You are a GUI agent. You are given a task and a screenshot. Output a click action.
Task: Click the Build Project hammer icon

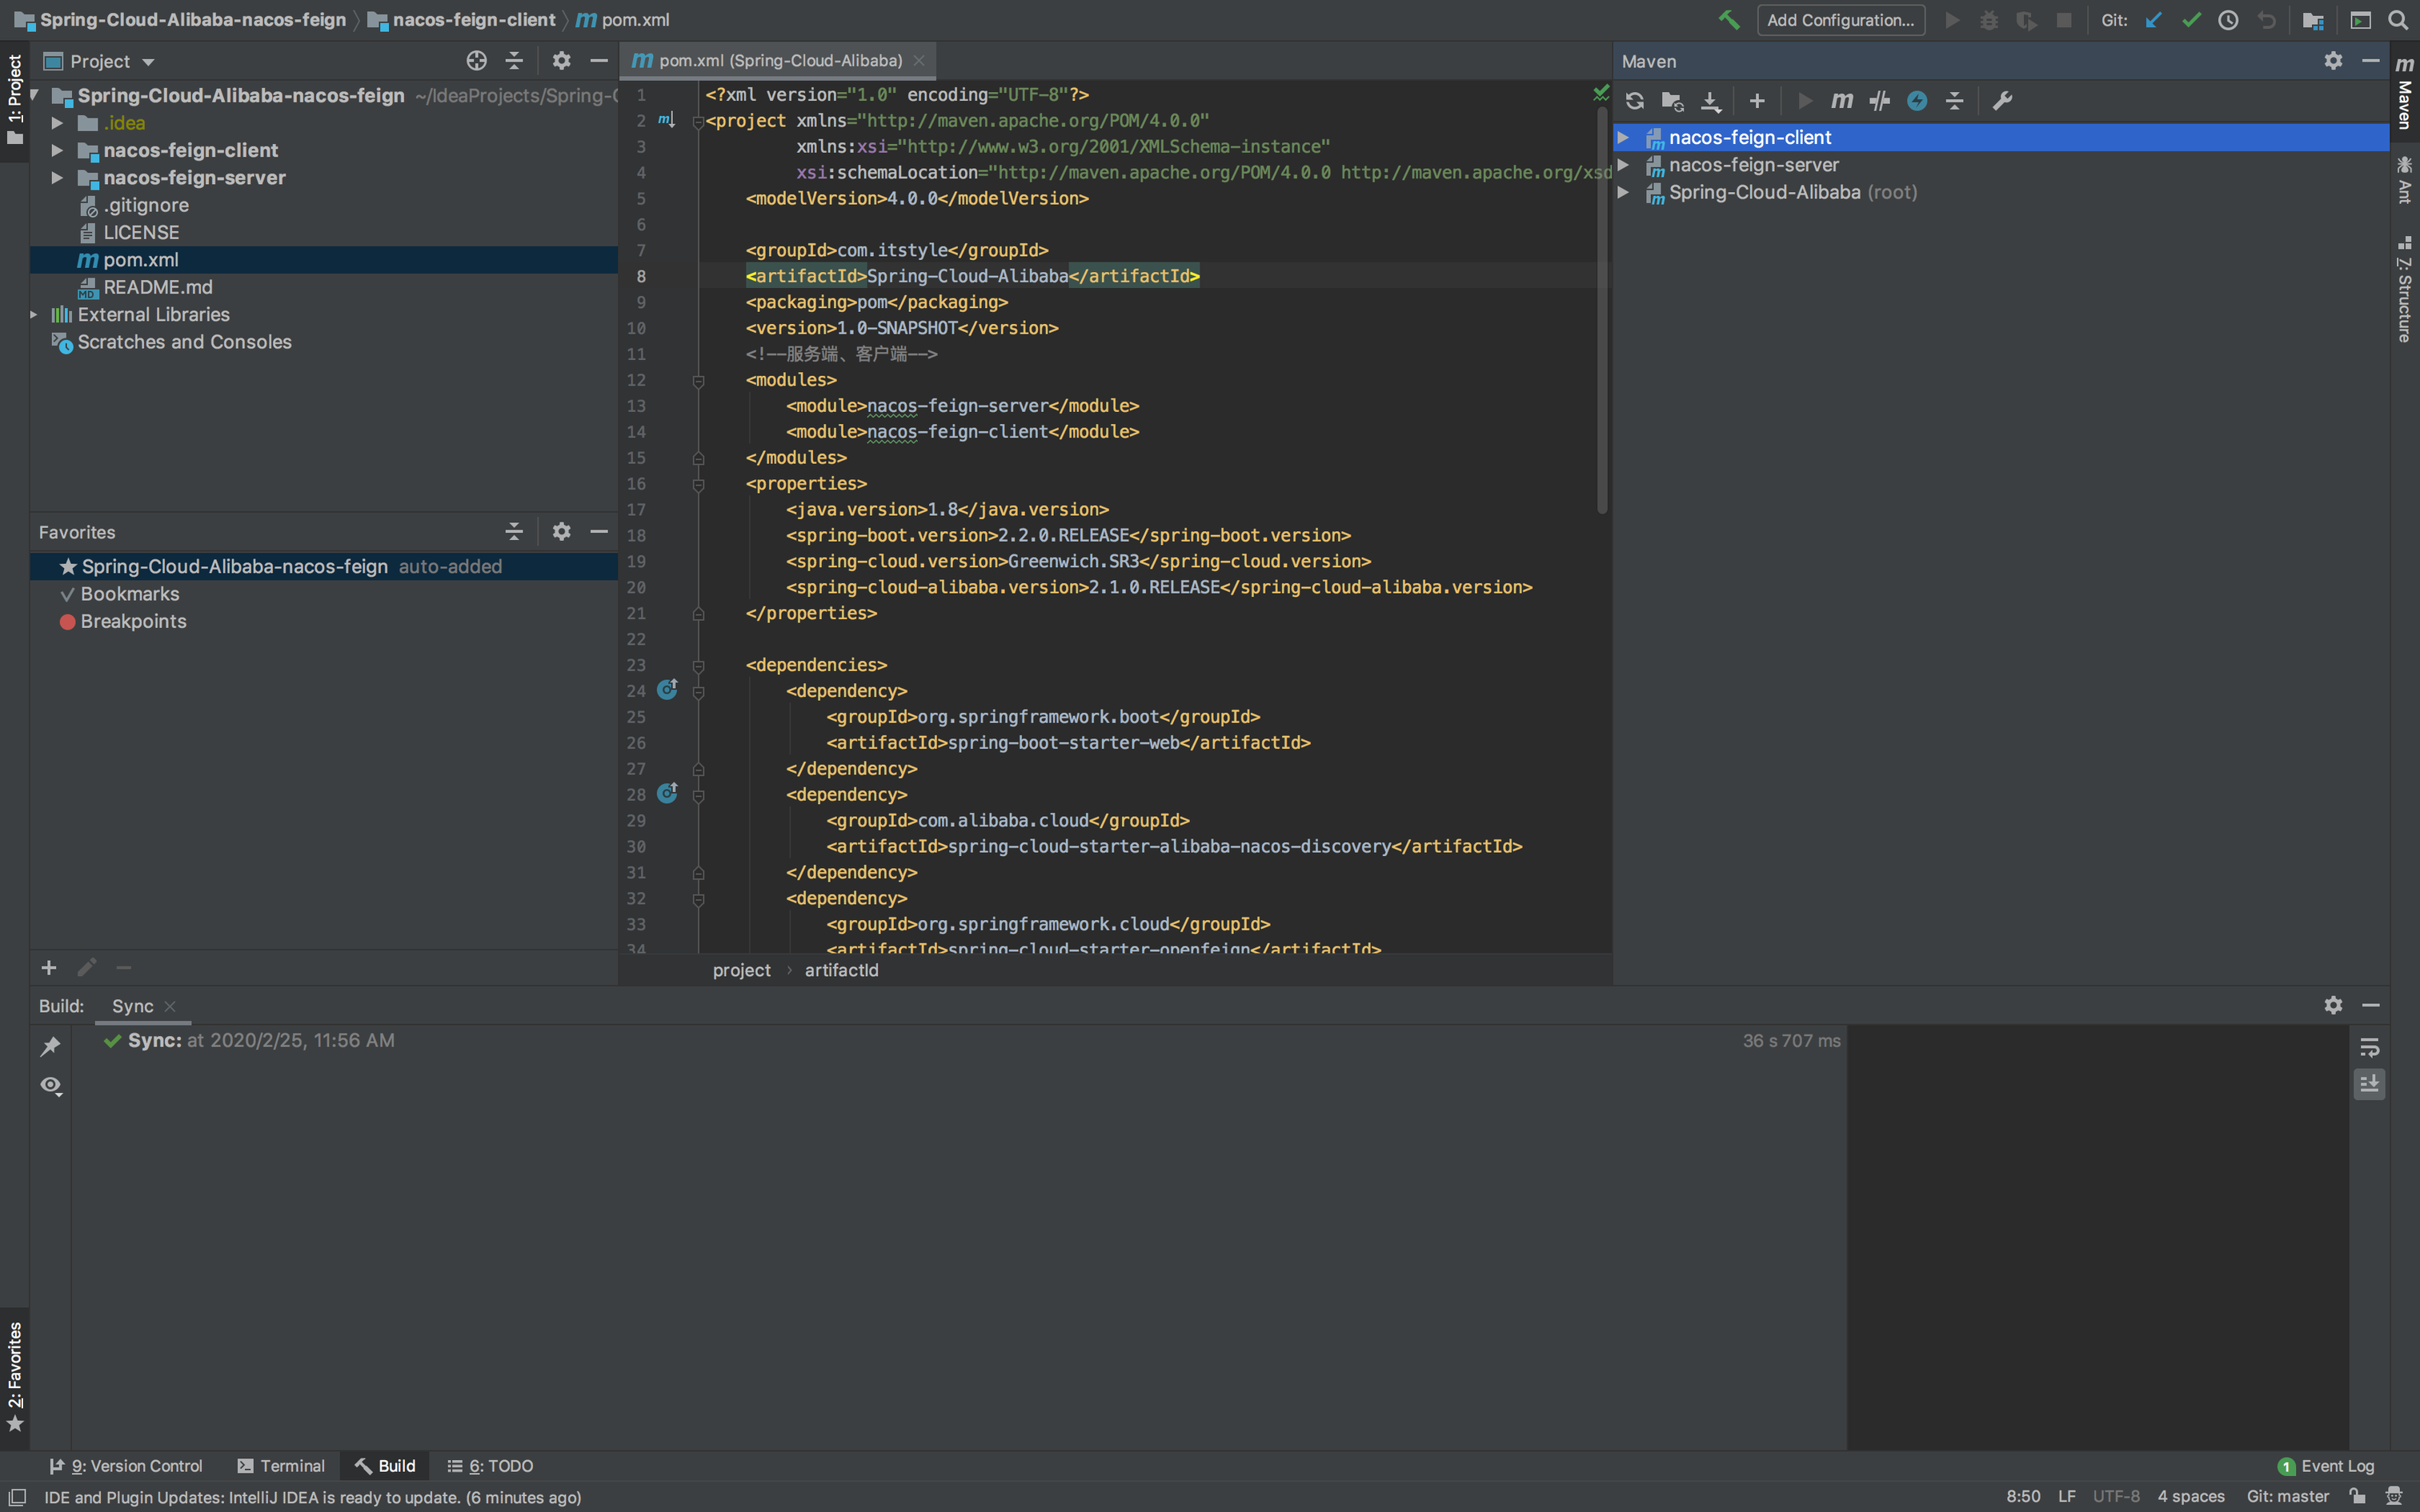pos(1729,20)
